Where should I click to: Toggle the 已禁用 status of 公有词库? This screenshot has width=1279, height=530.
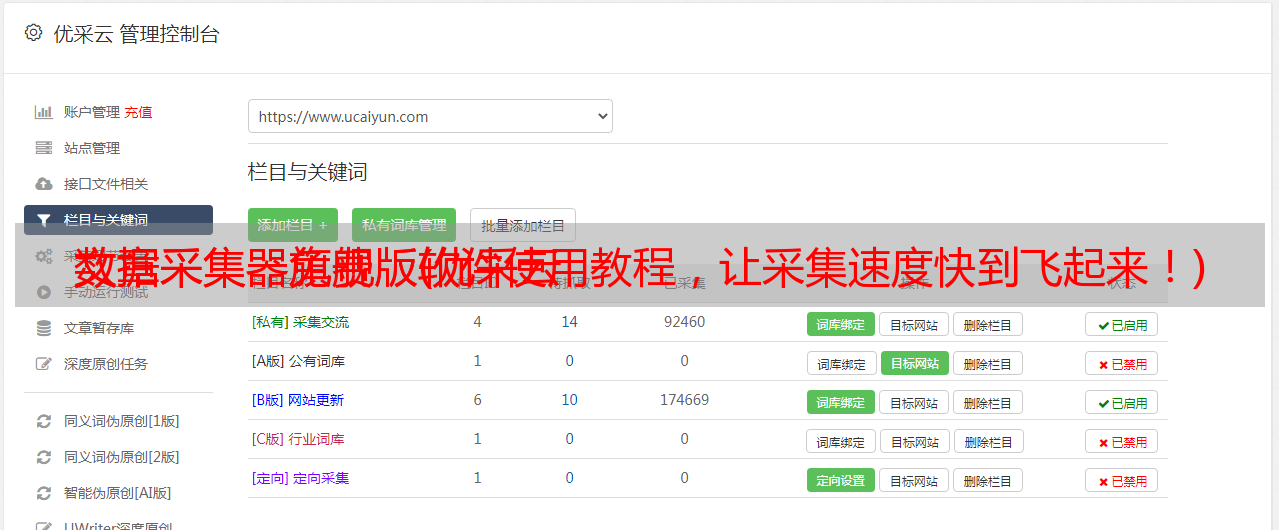point(1122,363)
